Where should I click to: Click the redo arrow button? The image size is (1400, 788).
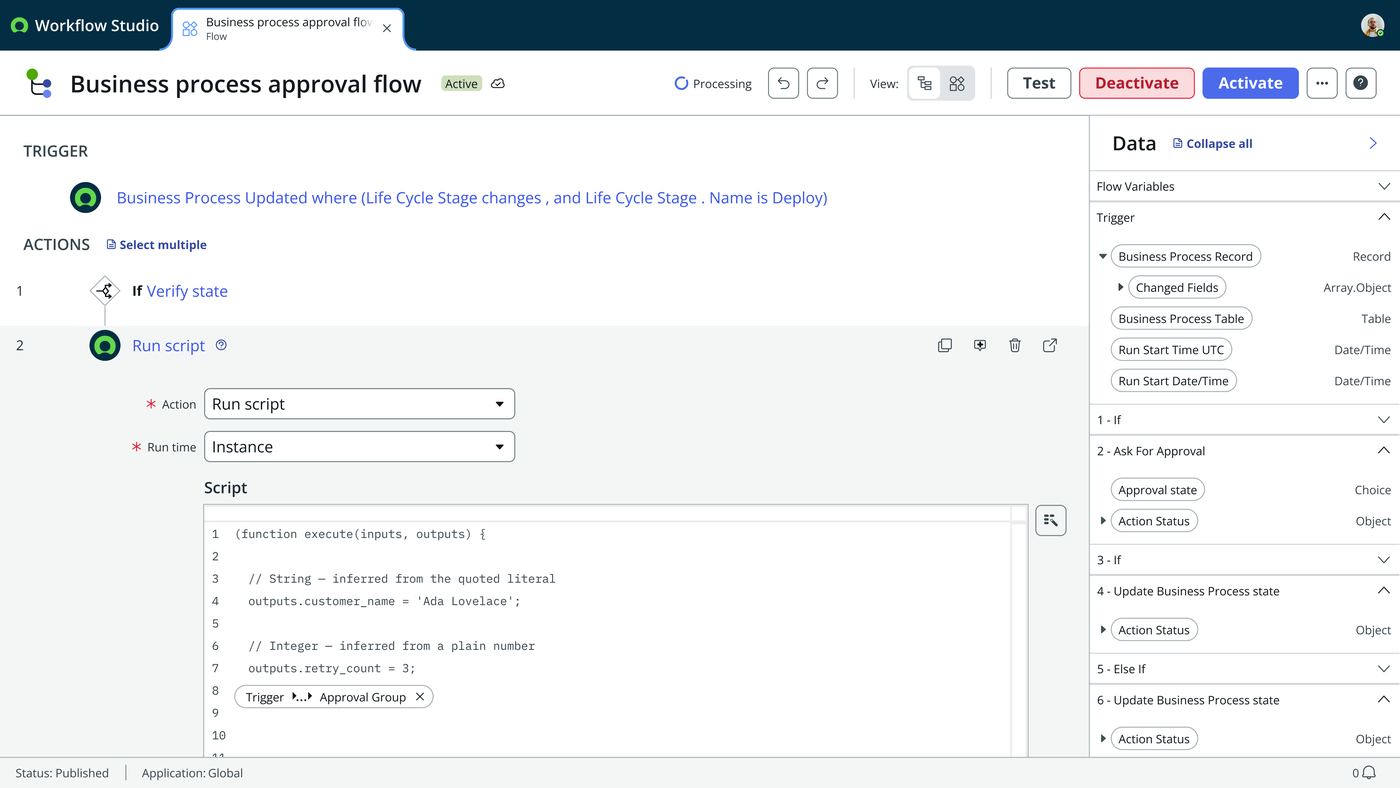pos(822,83)
